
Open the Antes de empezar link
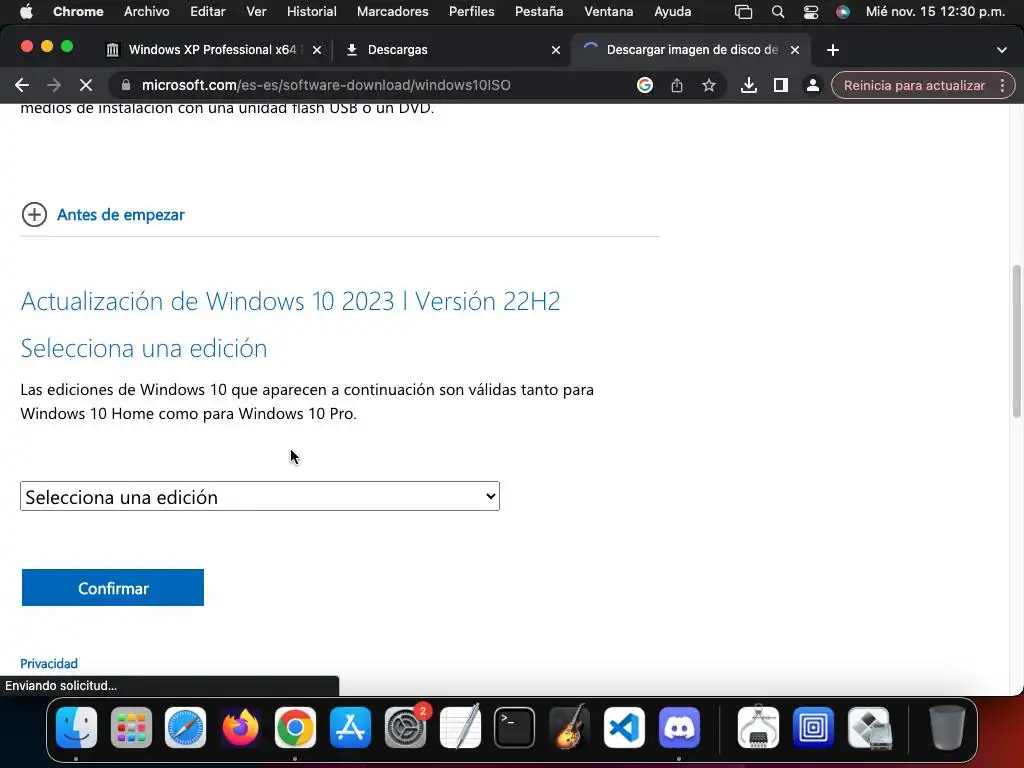tap(121, 214)
